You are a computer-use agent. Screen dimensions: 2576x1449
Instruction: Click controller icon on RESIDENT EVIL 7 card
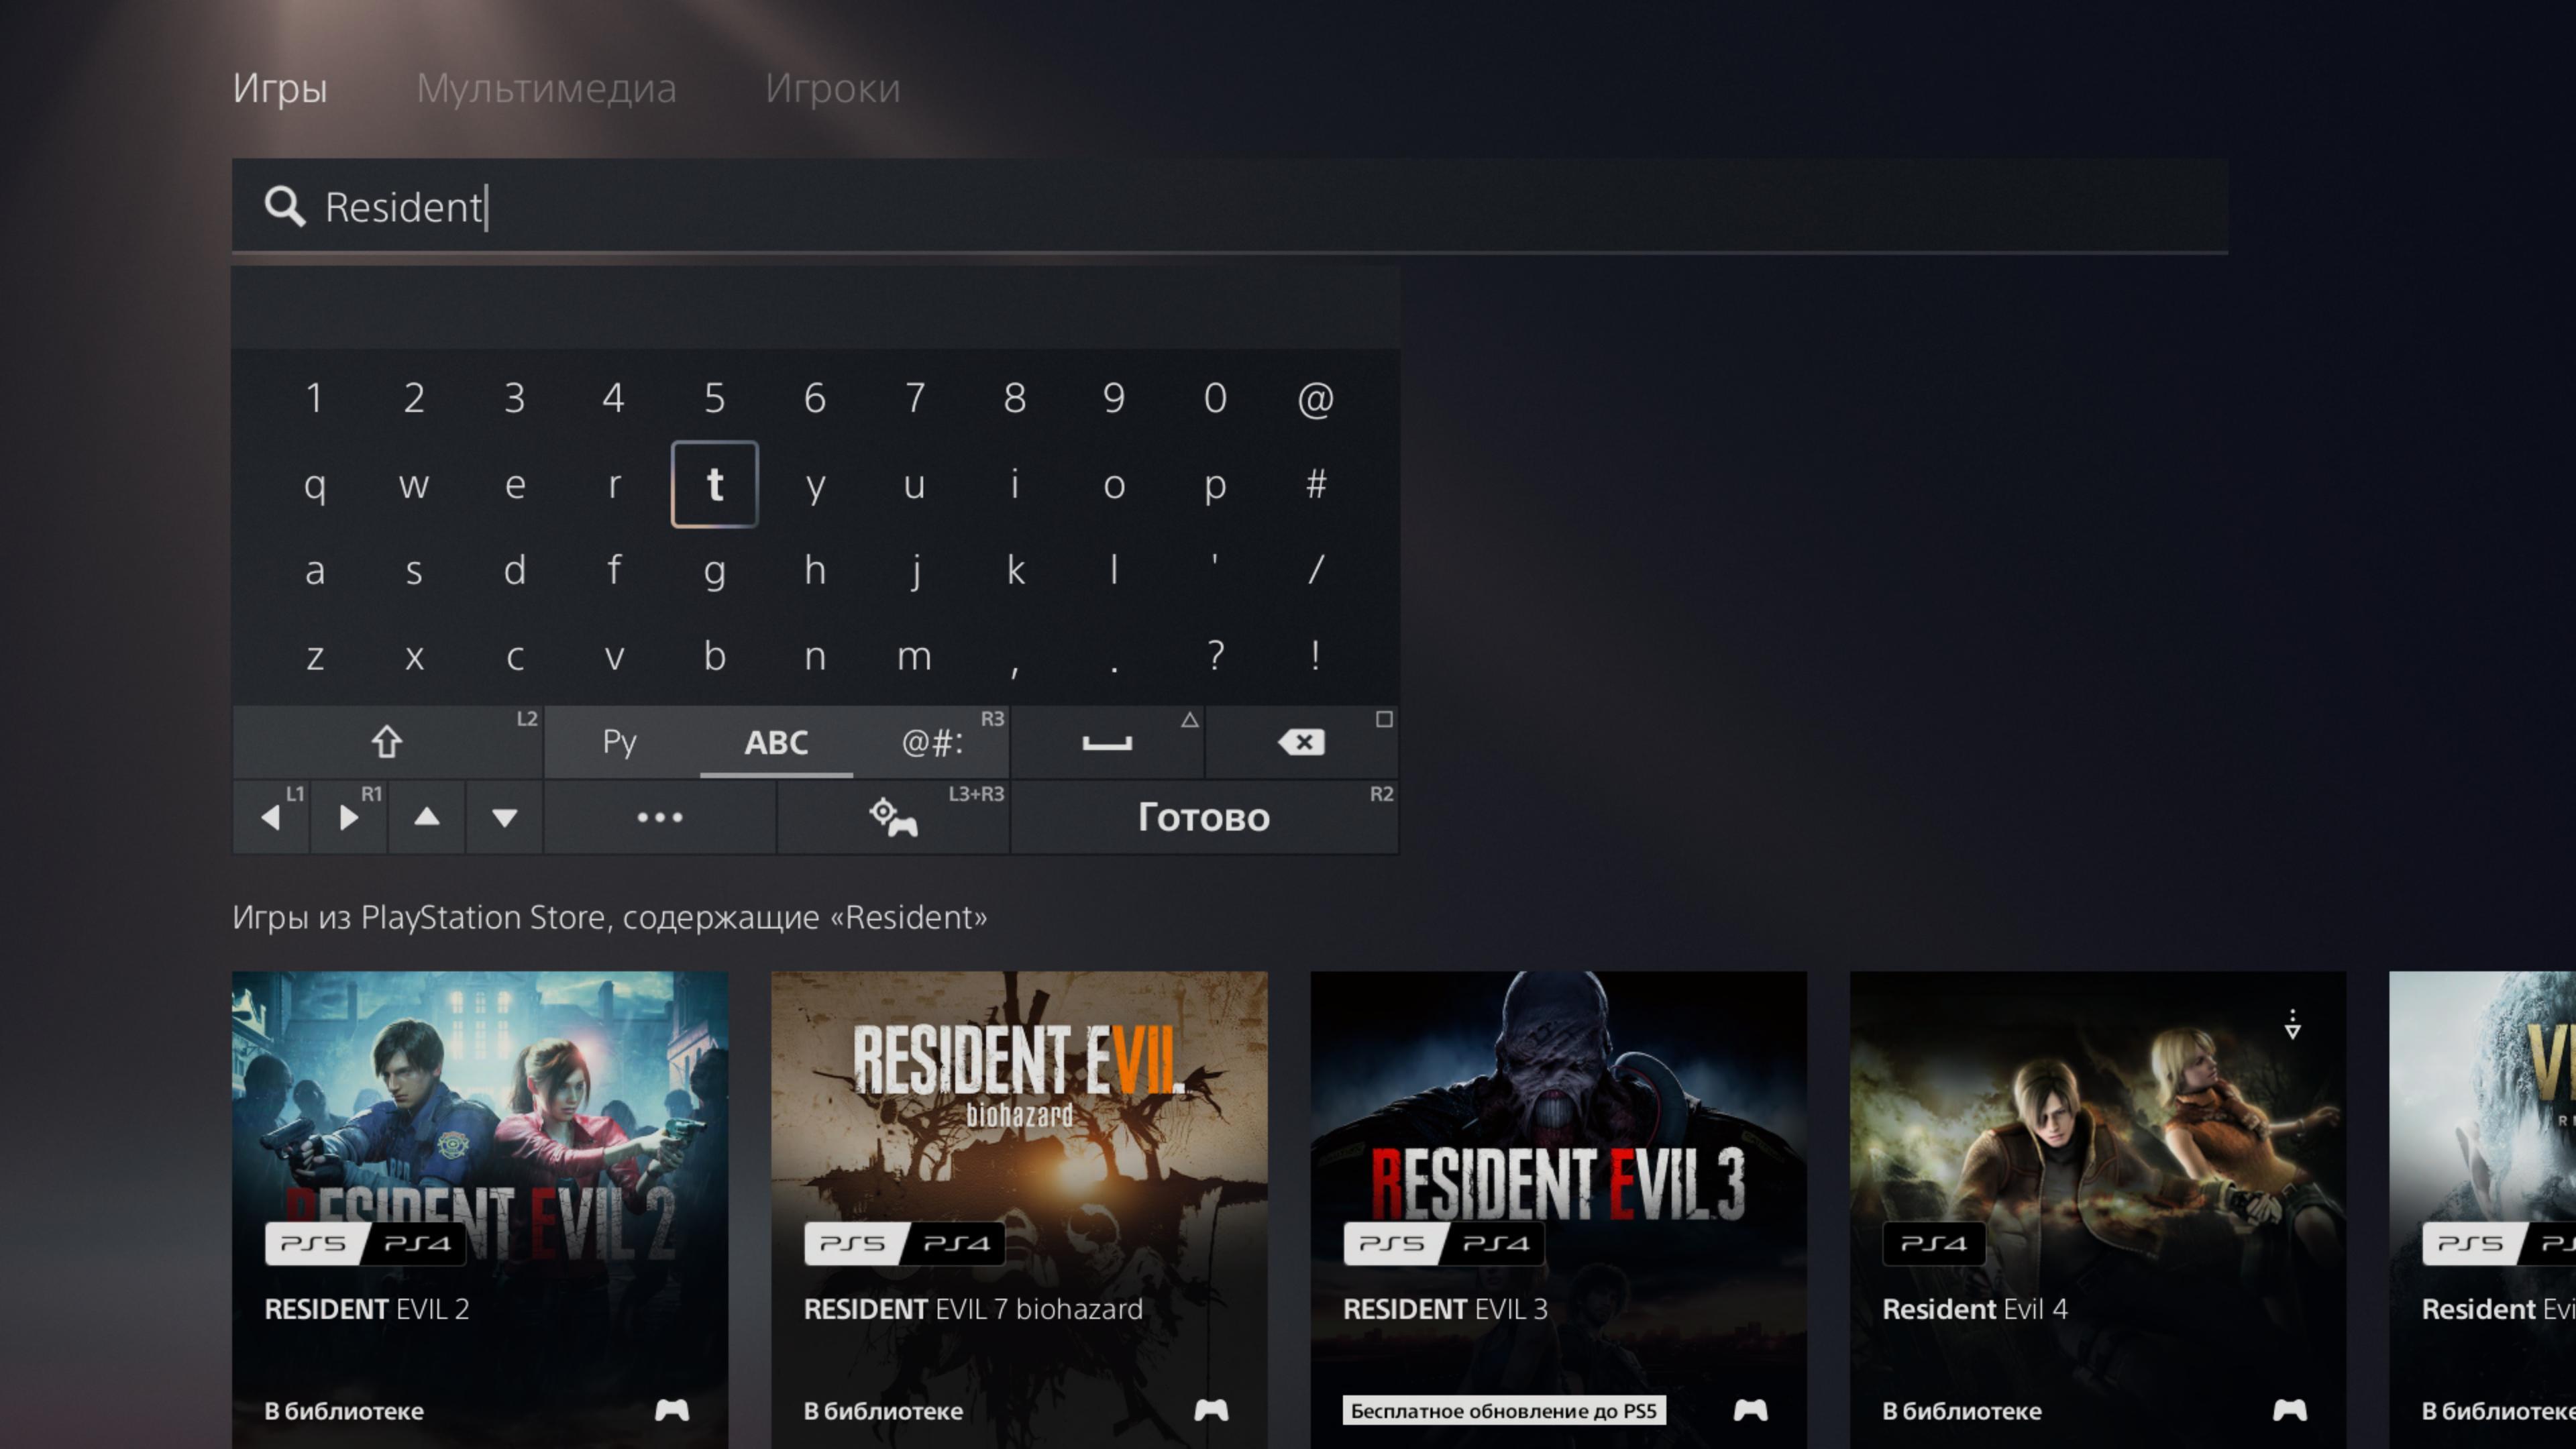click(1211, 1410)
